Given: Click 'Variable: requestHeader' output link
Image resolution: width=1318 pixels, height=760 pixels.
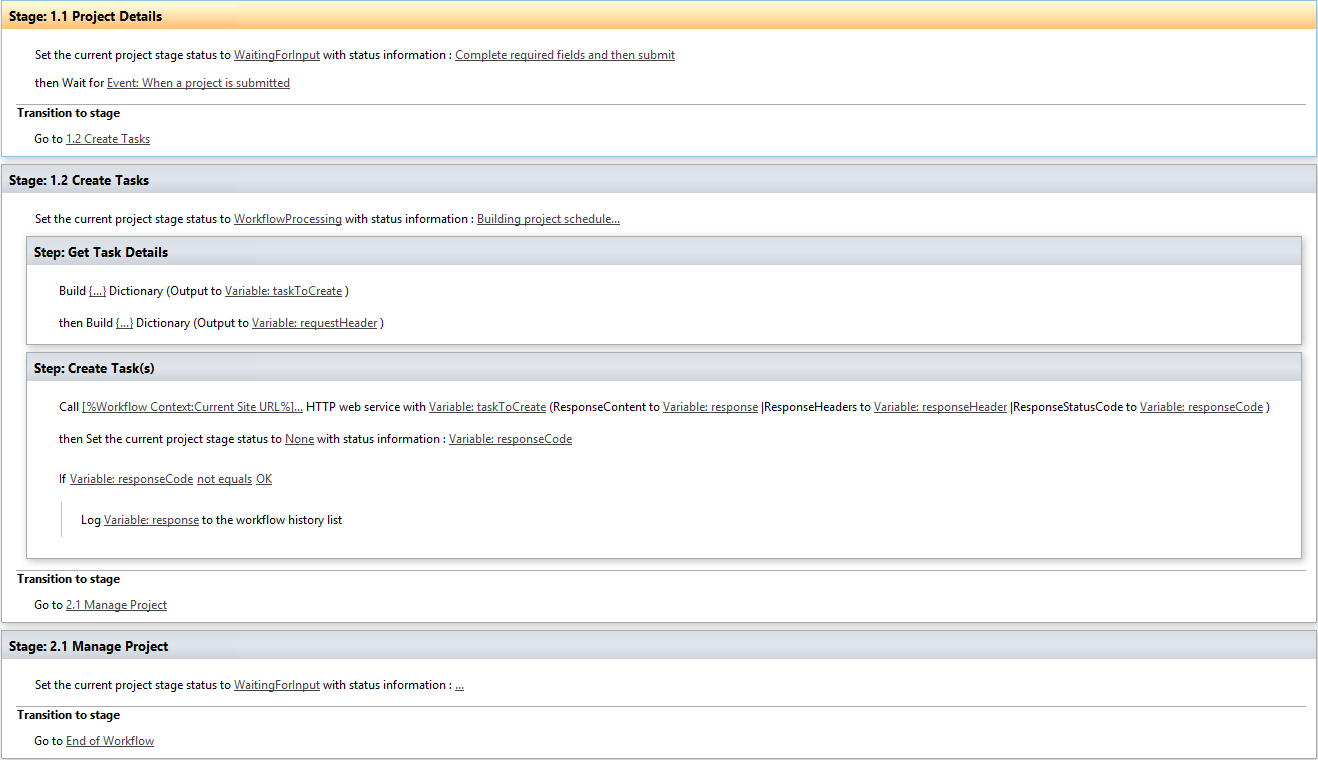Looking at the screenshot, I should [x=315, y=323].
